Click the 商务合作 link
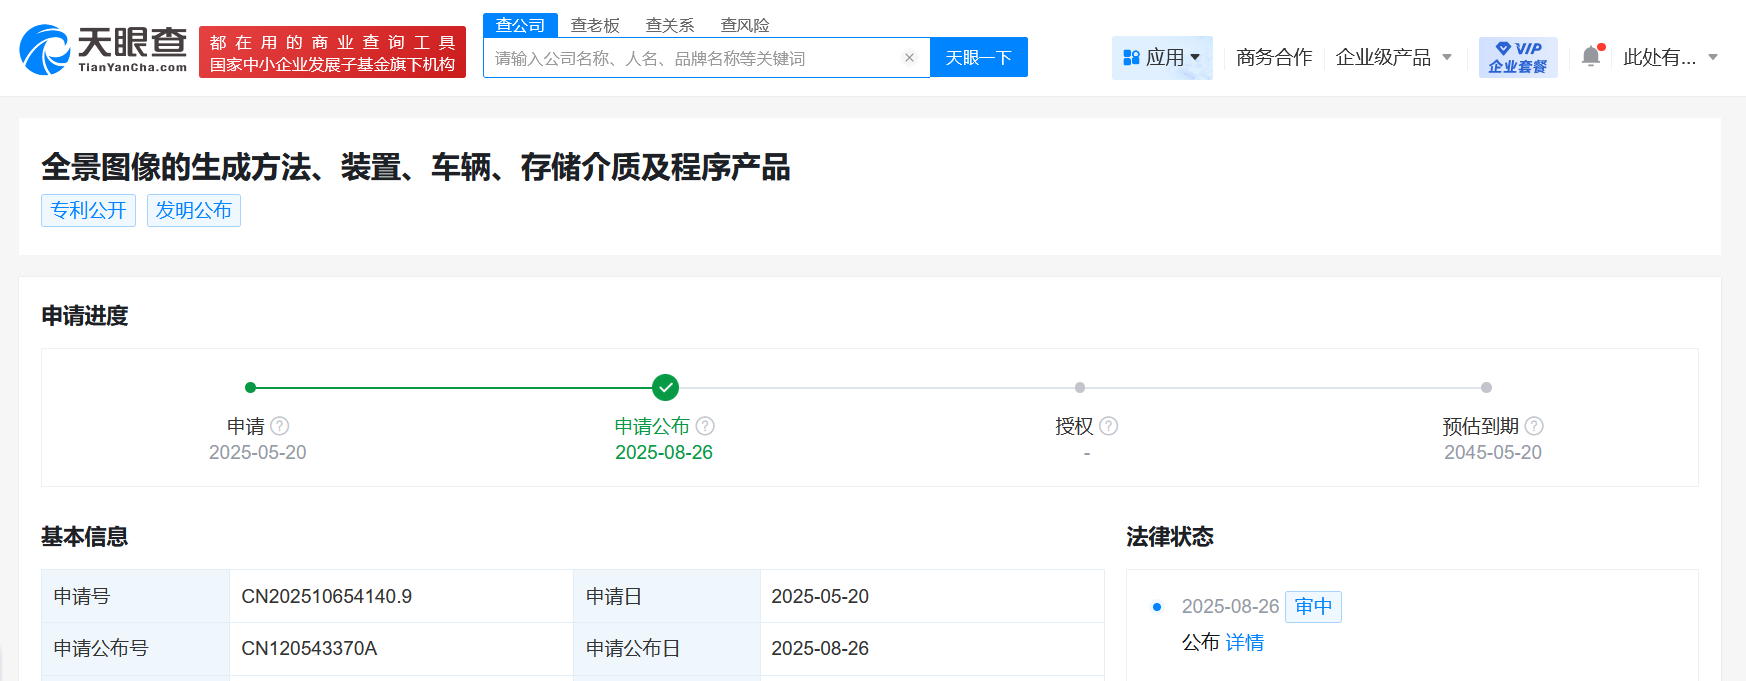Viewport: 1746px width, 681px height. pos(1273,58)
